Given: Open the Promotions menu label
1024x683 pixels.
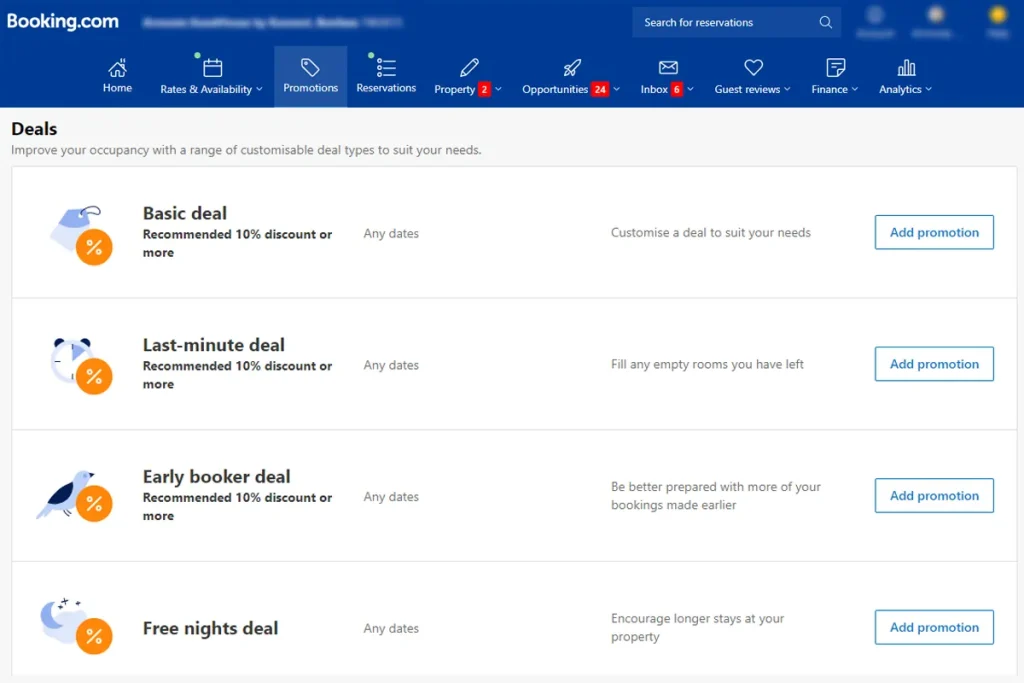Looking at the screenshot, I should [x=310, y=87].
